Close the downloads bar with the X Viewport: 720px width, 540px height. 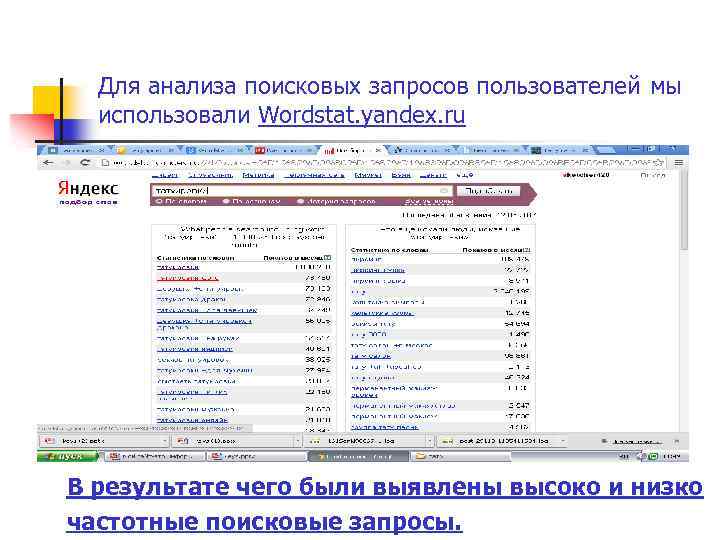click(676, 441)
